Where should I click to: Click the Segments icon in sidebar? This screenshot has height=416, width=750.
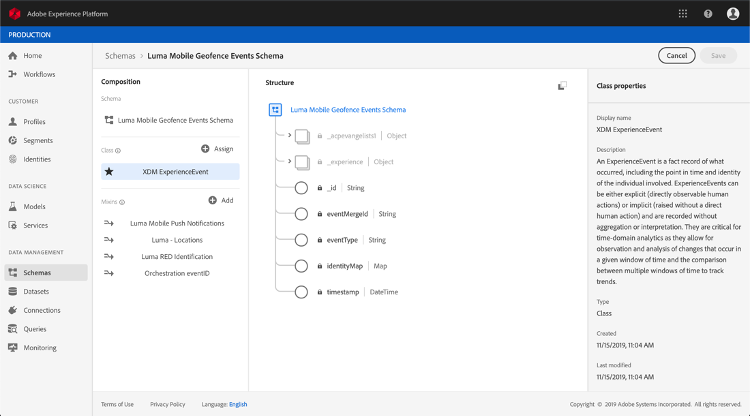[x=13, y=140]
